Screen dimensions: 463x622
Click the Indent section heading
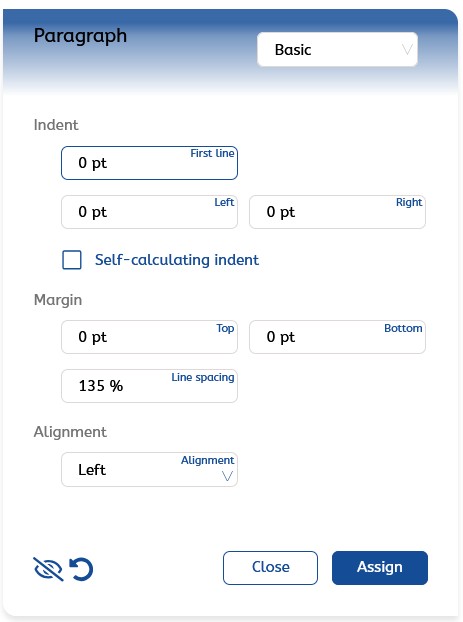coord(56,125)
